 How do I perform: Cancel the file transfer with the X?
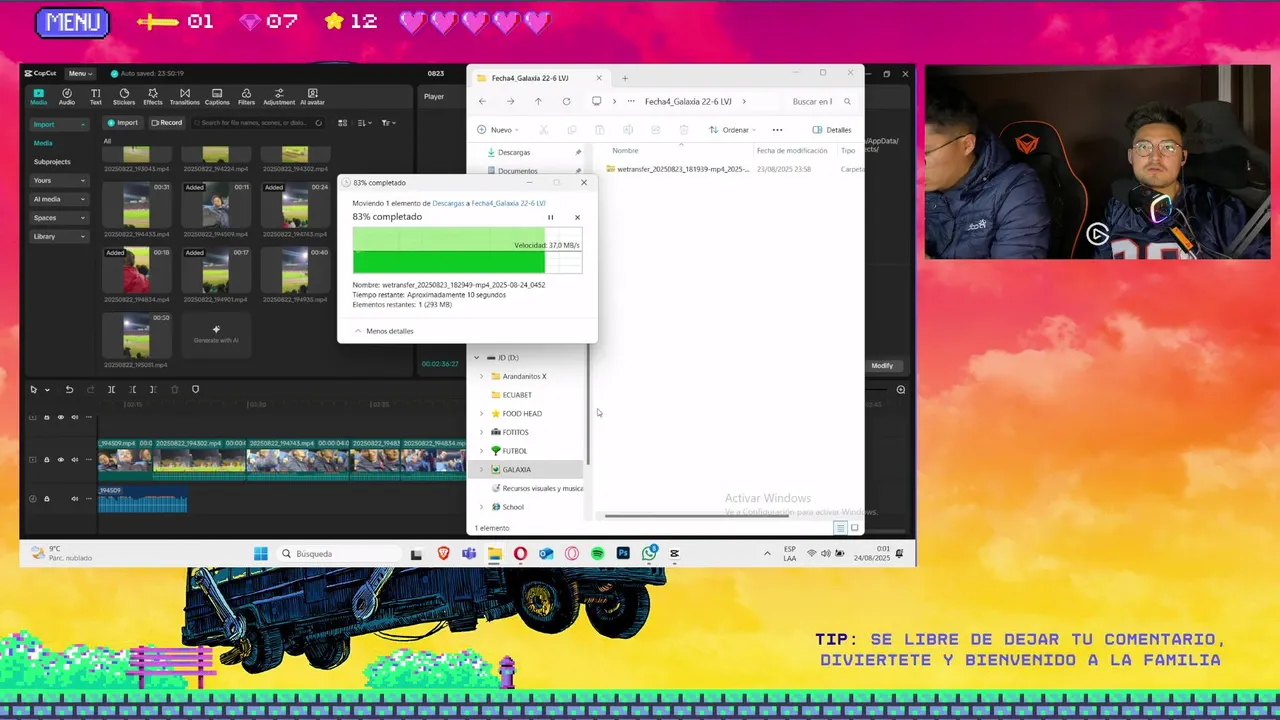coord(577,217)
